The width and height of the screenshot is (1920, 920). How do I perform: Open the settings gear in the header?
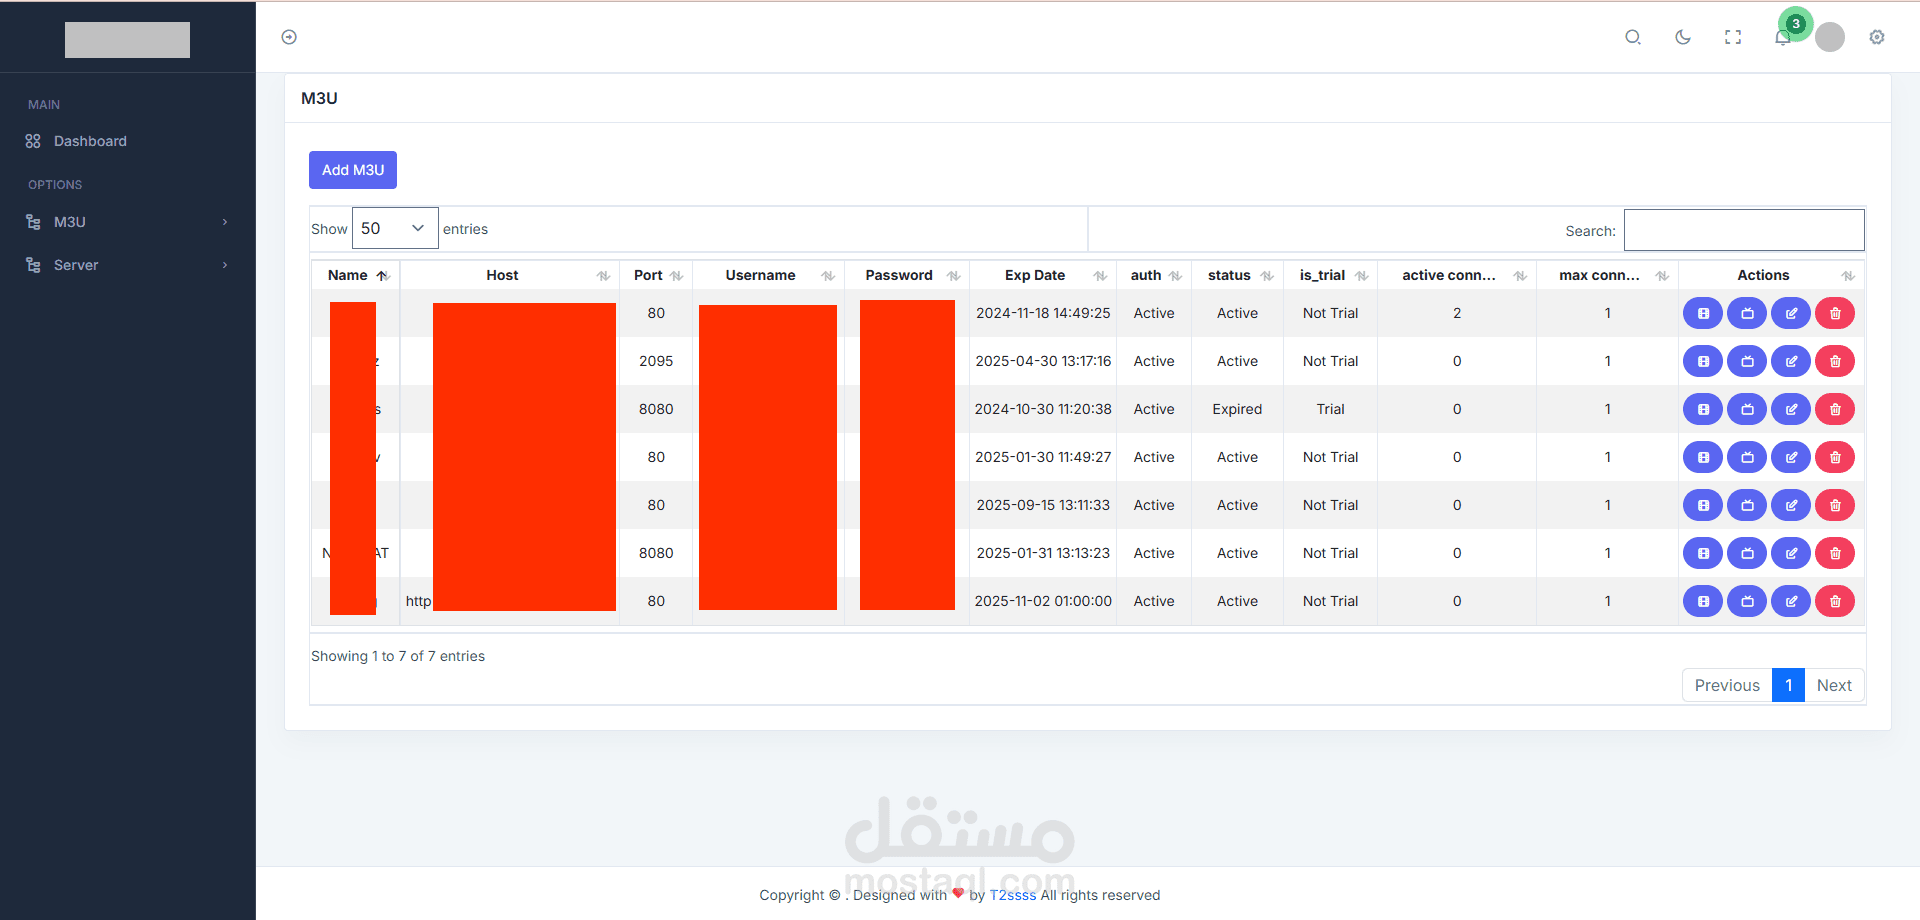click(1877, 37)
